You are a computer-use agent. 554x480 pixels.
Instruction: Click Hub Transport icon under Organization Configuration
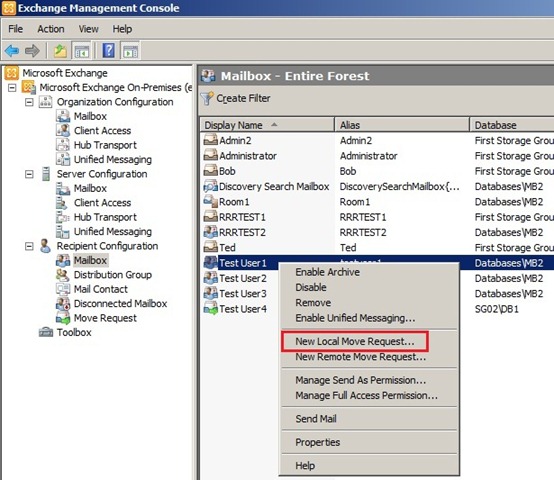point(63,145)
